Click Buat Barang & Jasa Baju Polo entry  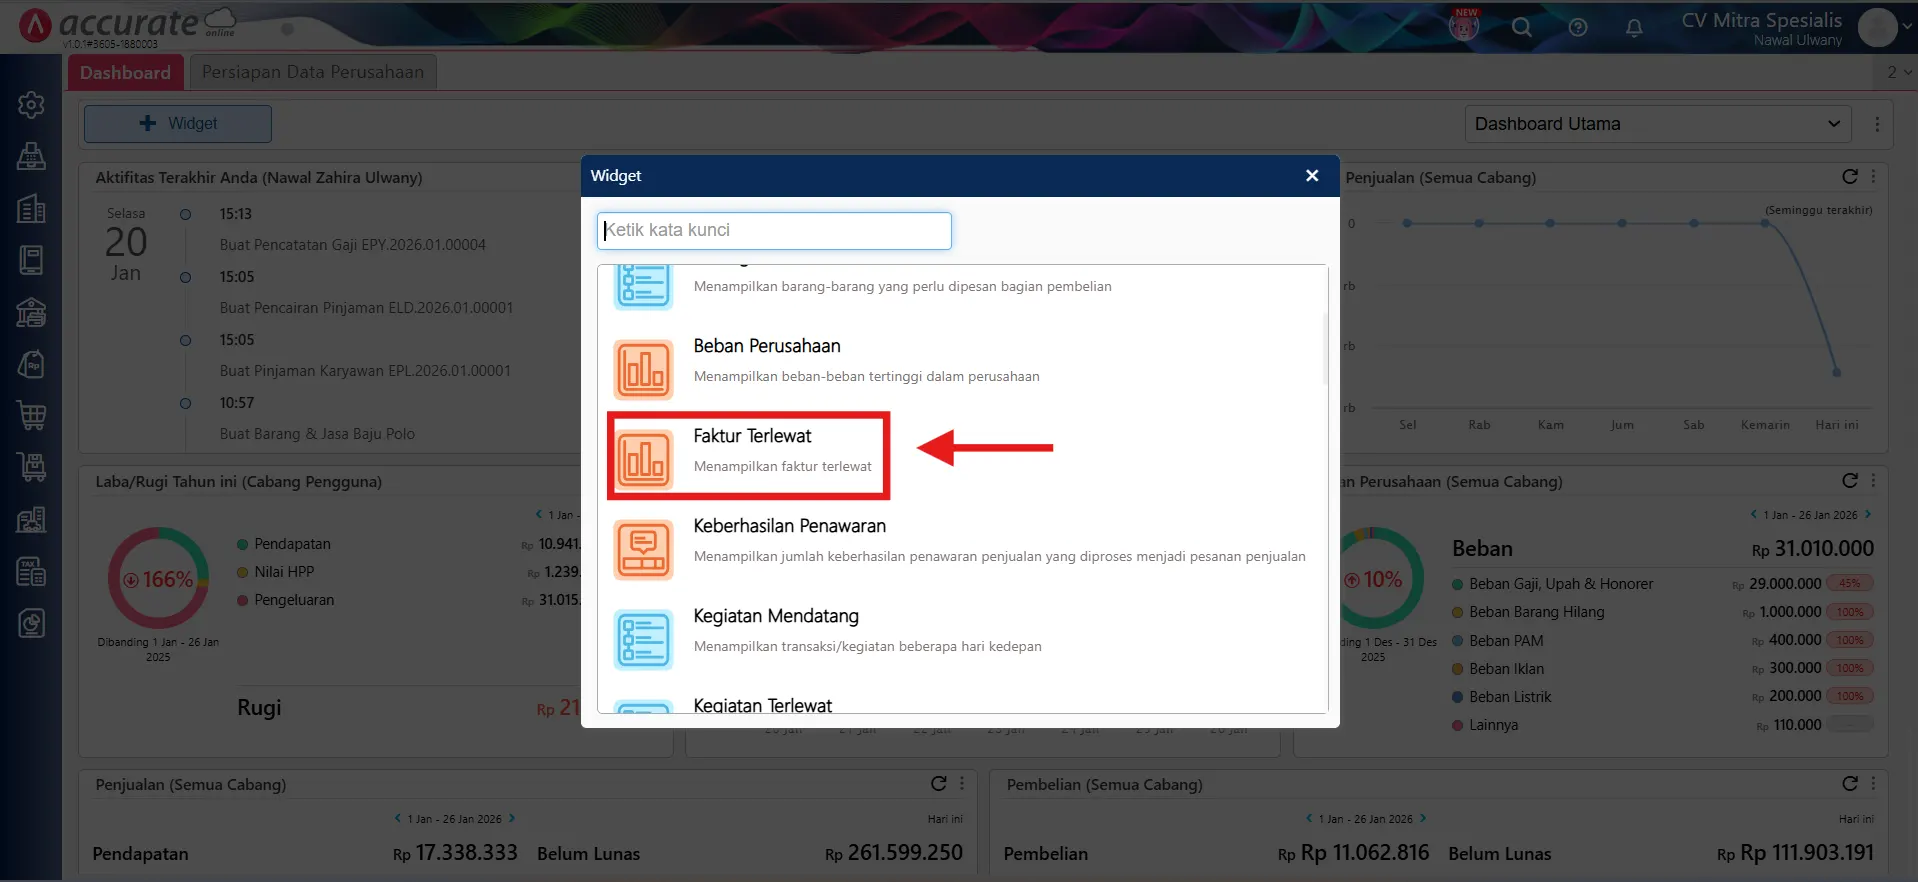point(317,434)
